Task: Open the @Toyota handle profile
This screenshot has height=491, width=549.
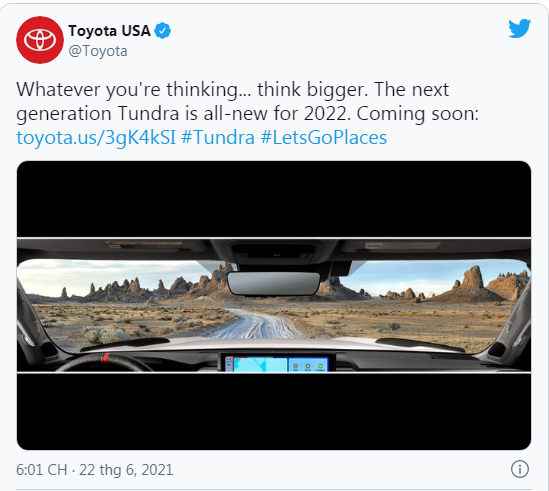Action: (98, 51)
